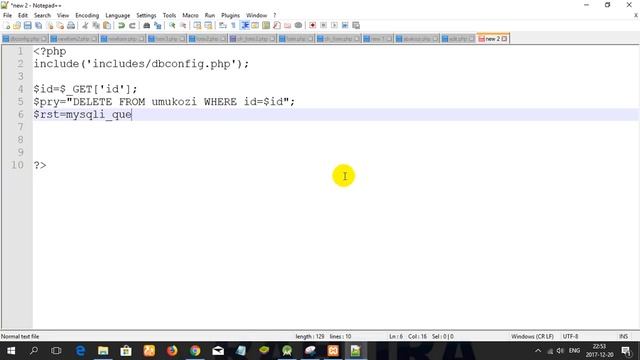
Task: Zoom in using the toolbar icon
Action: pos(172,25)
